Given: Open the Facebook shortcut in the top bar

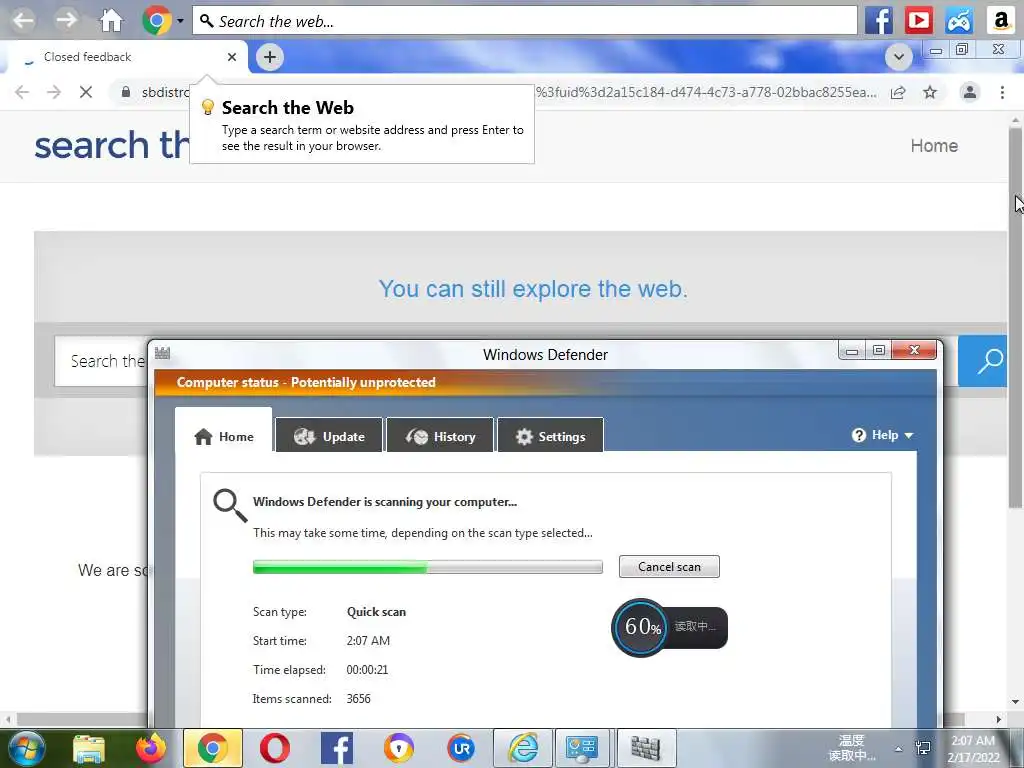Looking at the screenshot, I should click(879, 21).
